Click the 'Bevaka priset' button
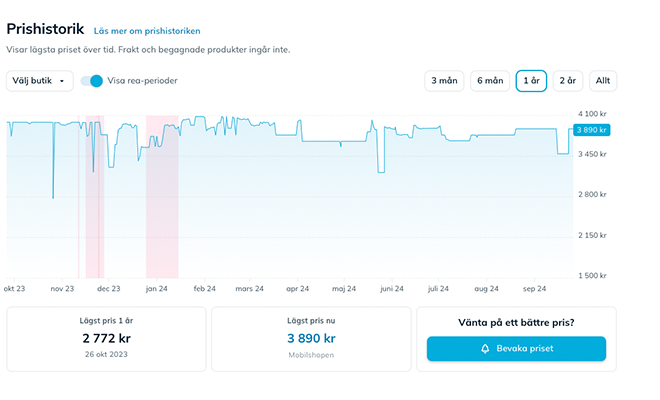This screenshot has width=660, height=400. 516,349
